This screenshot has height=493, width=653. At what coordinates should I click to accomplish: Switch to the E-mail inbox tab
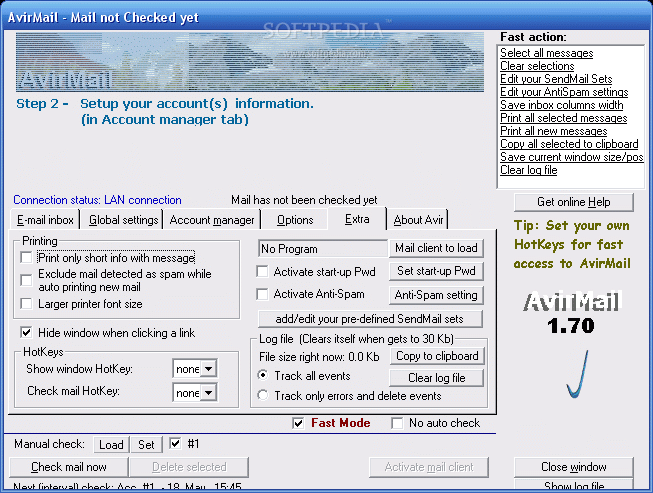45,220
